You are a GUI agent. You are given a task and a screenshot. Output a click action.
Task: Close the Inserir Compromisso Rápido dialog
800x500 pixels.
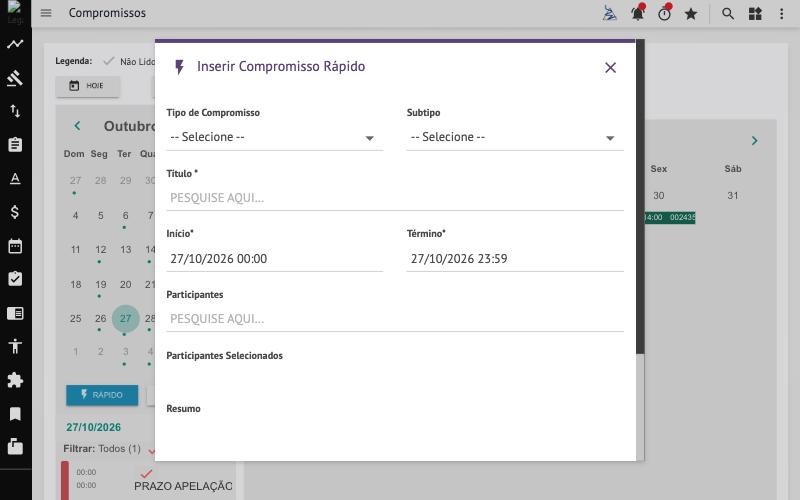pyautogui.click(x=610, y=67)
